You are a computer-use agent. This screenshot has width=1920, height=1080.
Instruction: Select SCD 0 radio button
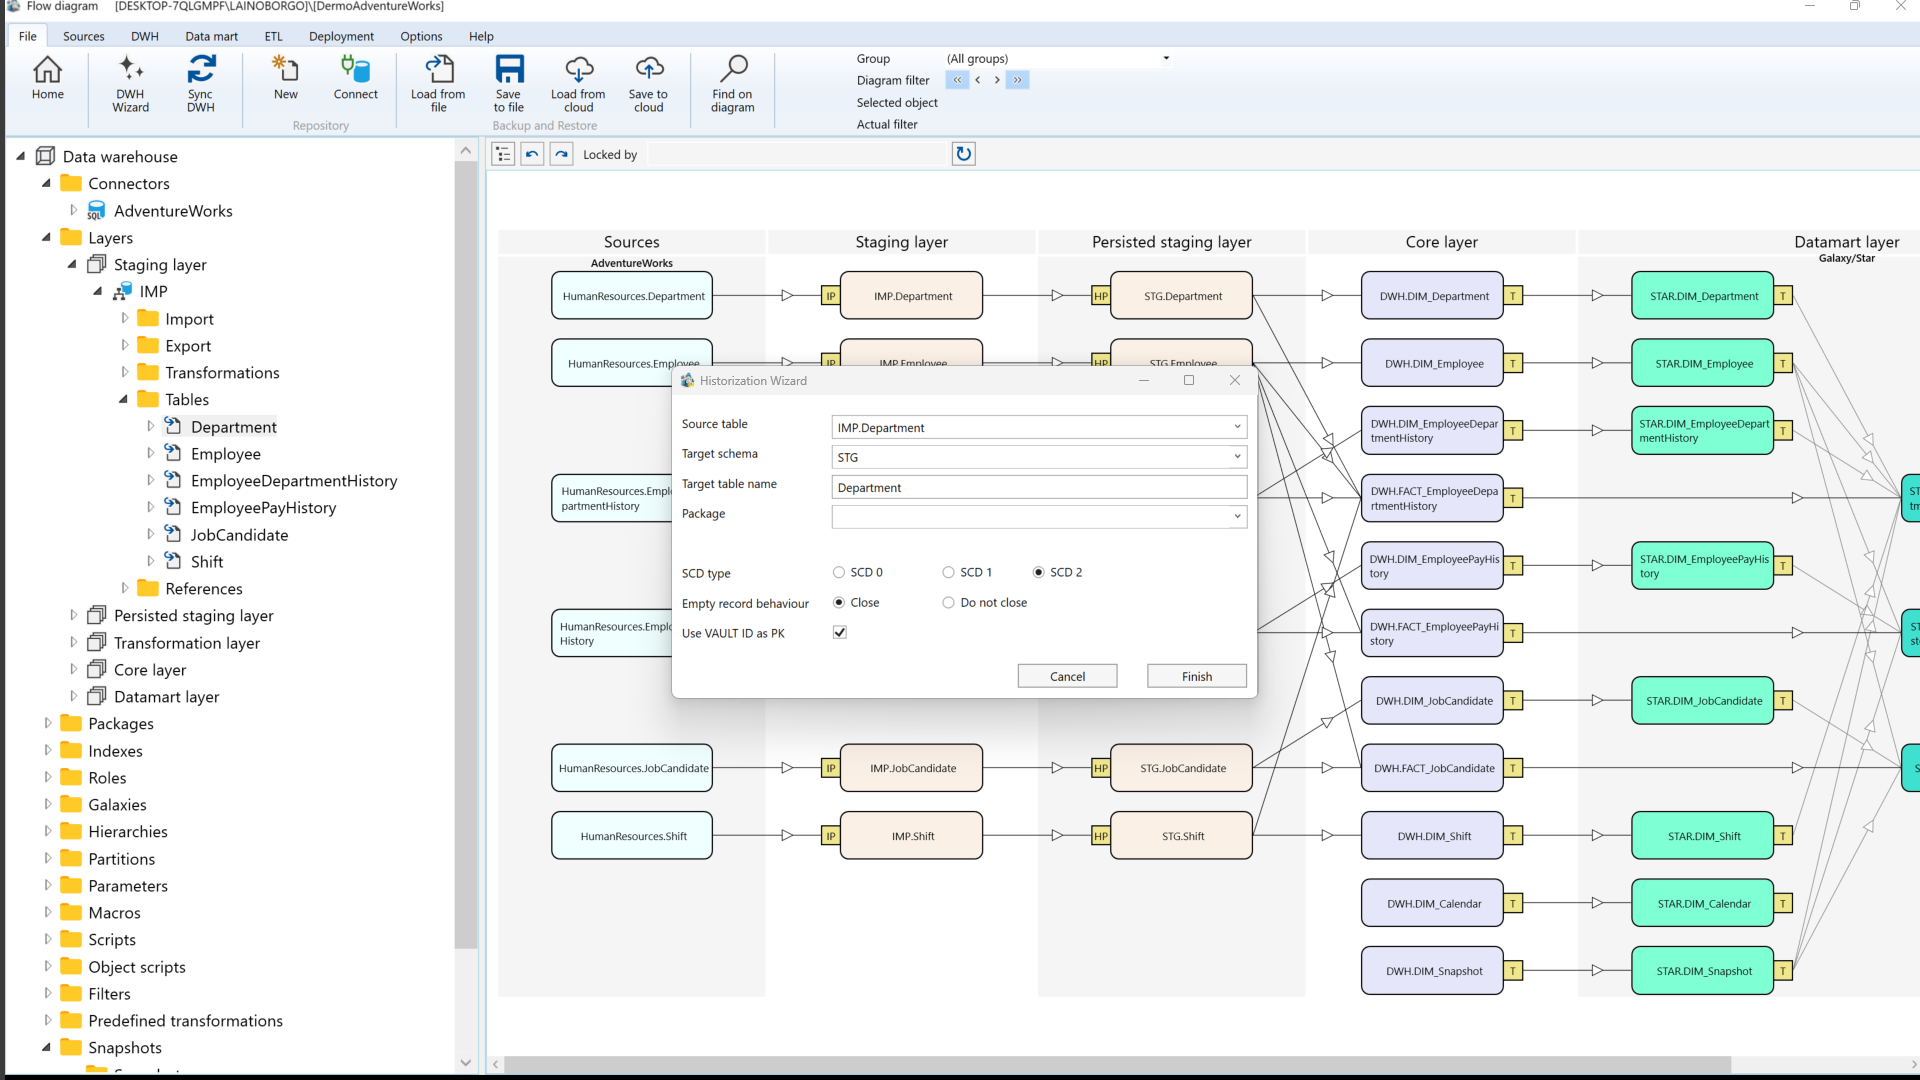tap(839, 573)
